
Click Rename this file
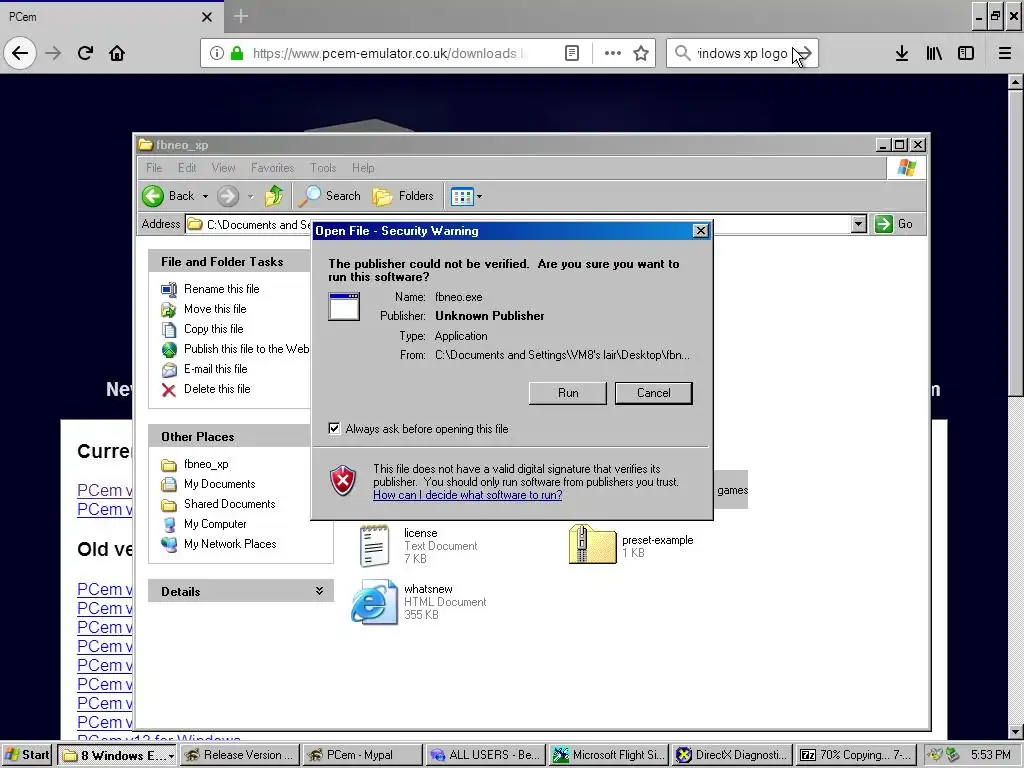[x=221, y=289]
